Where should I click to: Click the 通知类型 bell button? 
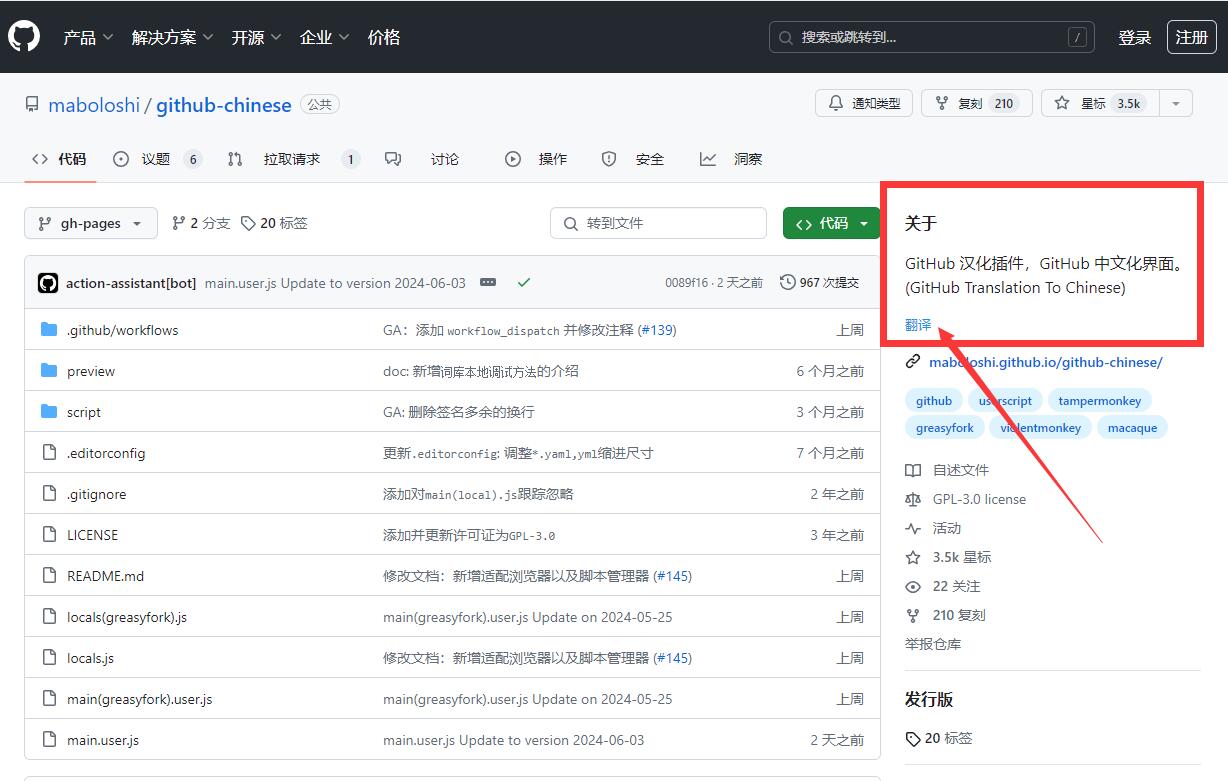(864, 103)
